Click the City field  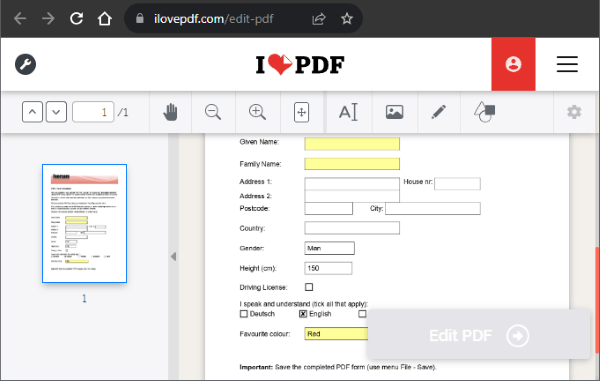pos(433,208)
